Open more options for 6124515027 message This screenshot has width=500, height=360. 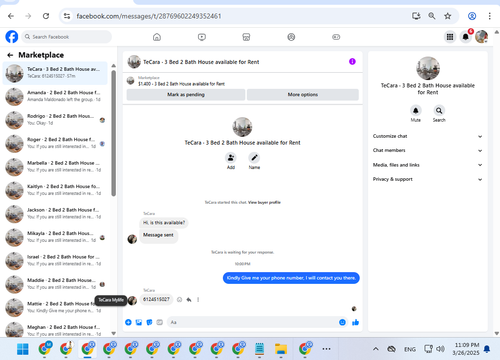point(198,300)
